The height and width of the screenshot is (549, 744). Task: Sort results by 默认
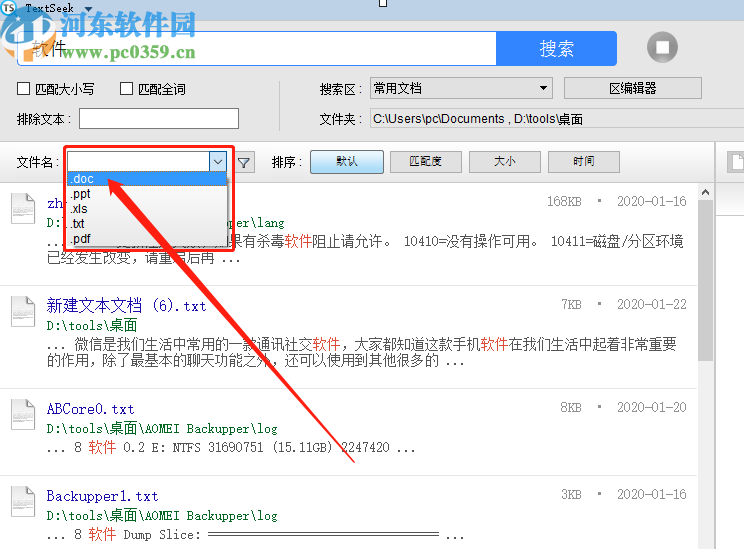[347, 162]
